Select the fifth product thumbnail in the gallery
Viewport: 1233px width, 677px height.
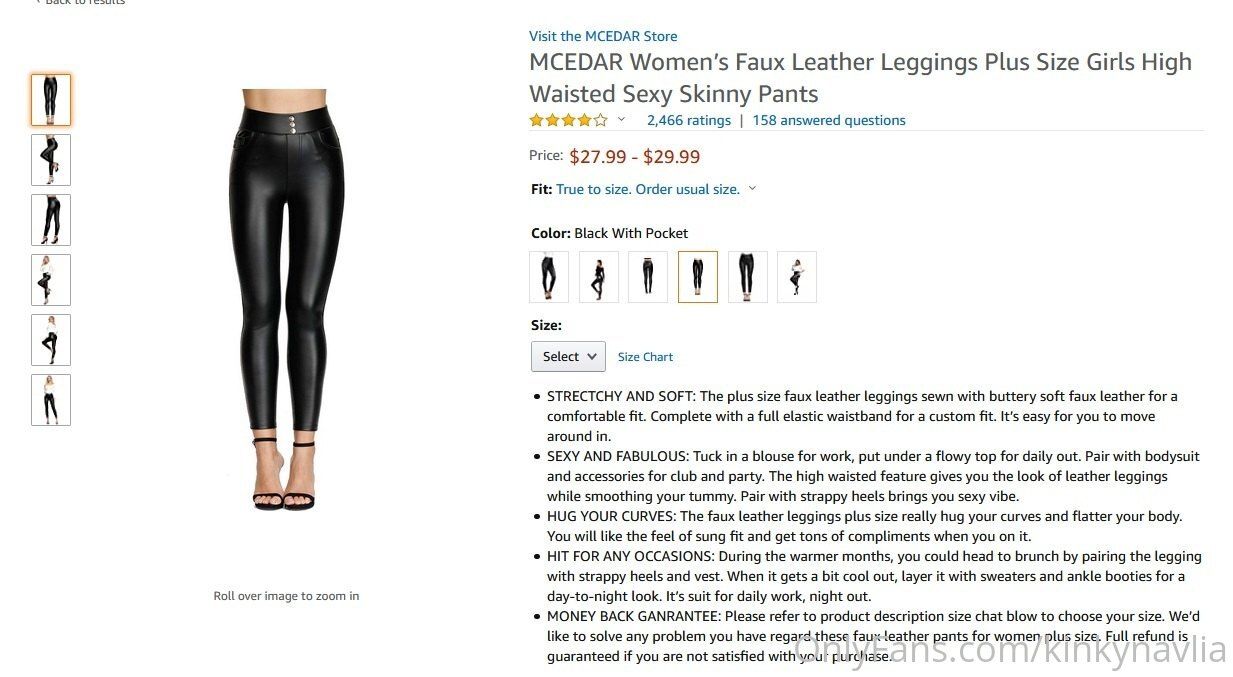click(x=51, y=340)
